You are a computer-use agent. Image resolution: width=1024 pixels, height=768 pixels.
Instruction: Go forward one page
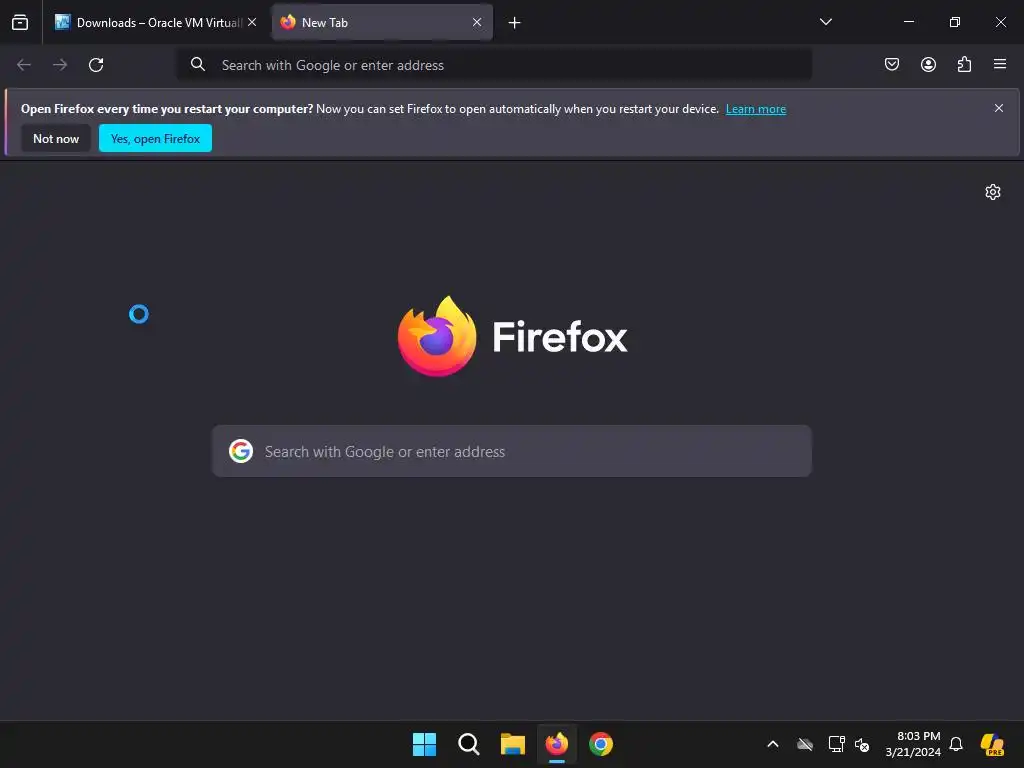tap(60, 65)
